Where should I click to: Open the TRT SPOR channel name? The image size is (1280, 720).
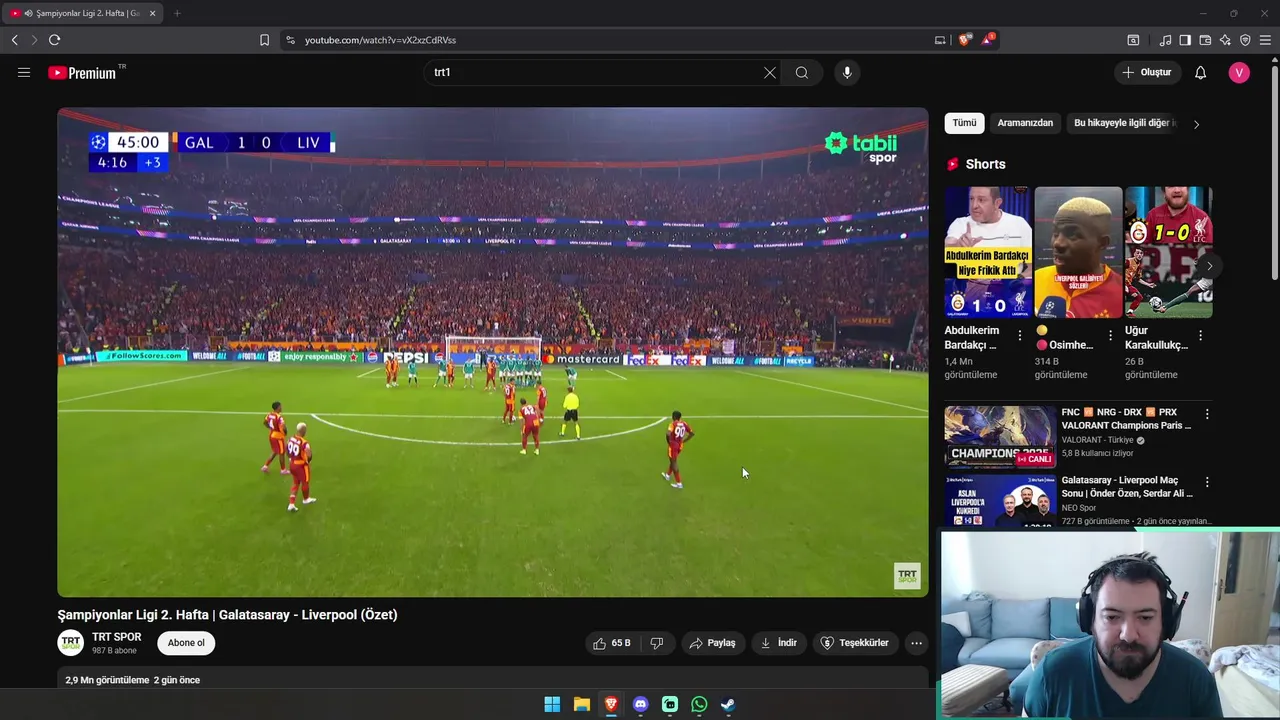[x=117, y=637]
